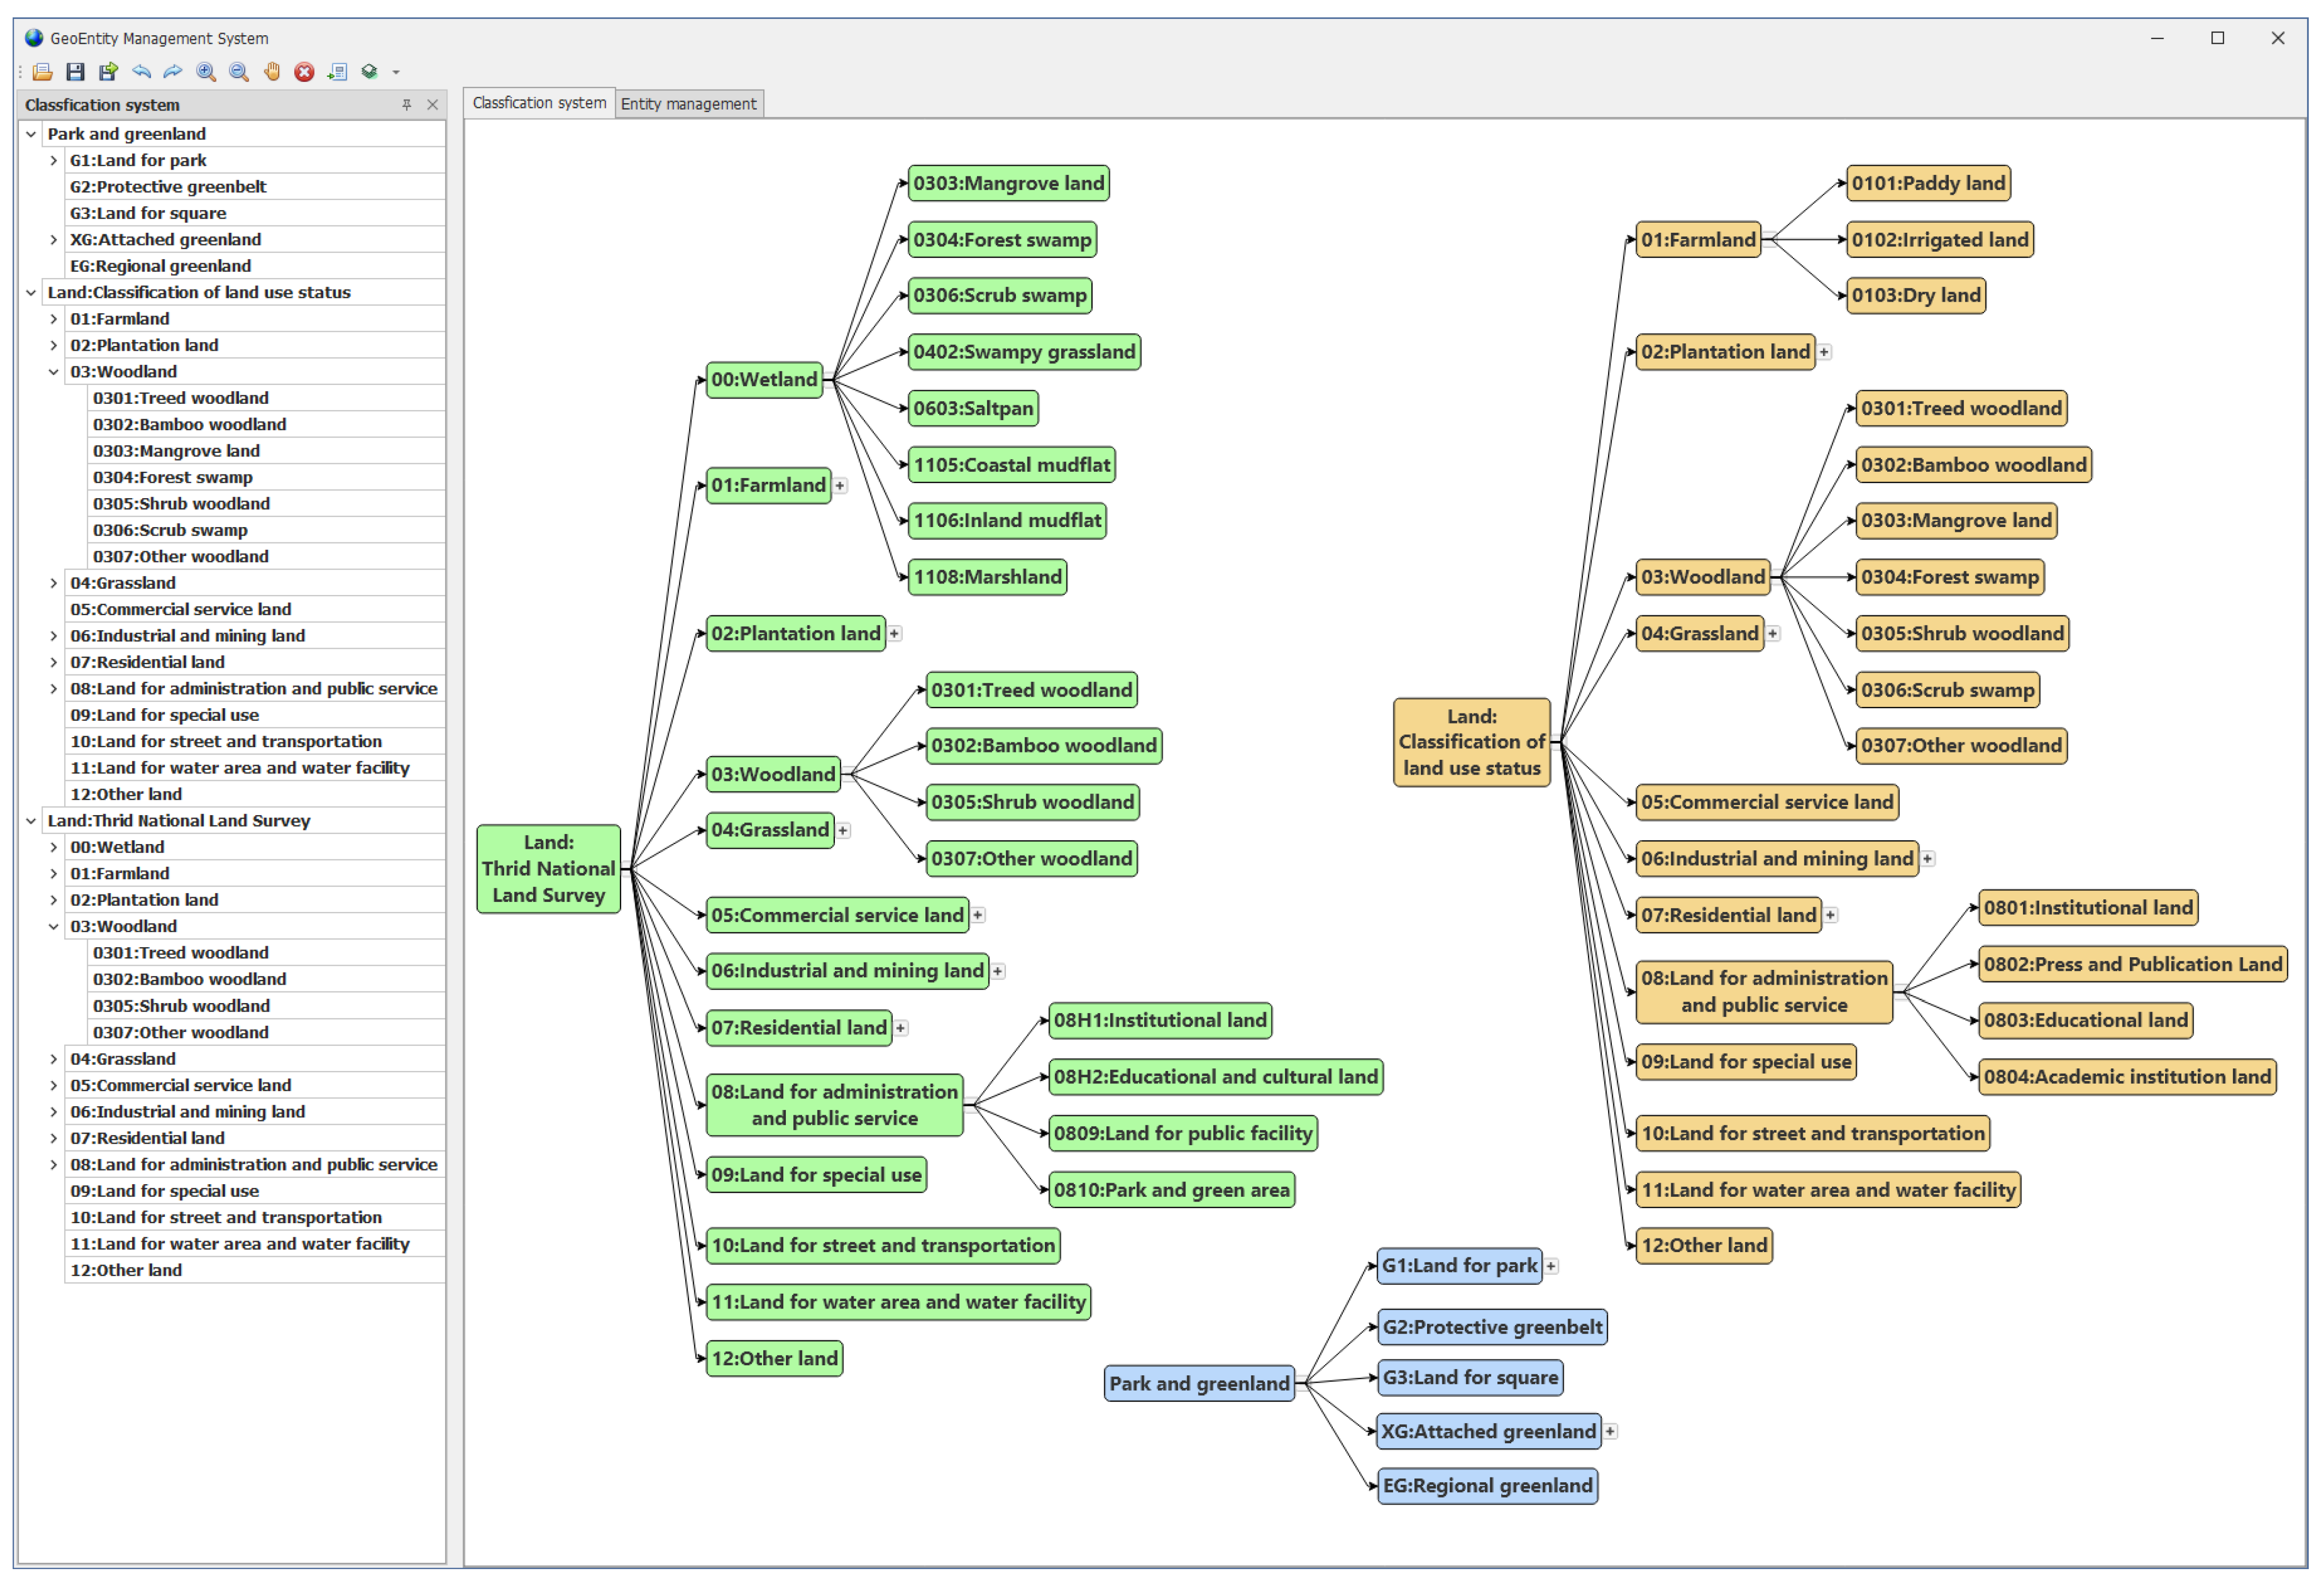Click the Undo arrow icon
Viewport: 2324px width, 1587px height.
141,72
